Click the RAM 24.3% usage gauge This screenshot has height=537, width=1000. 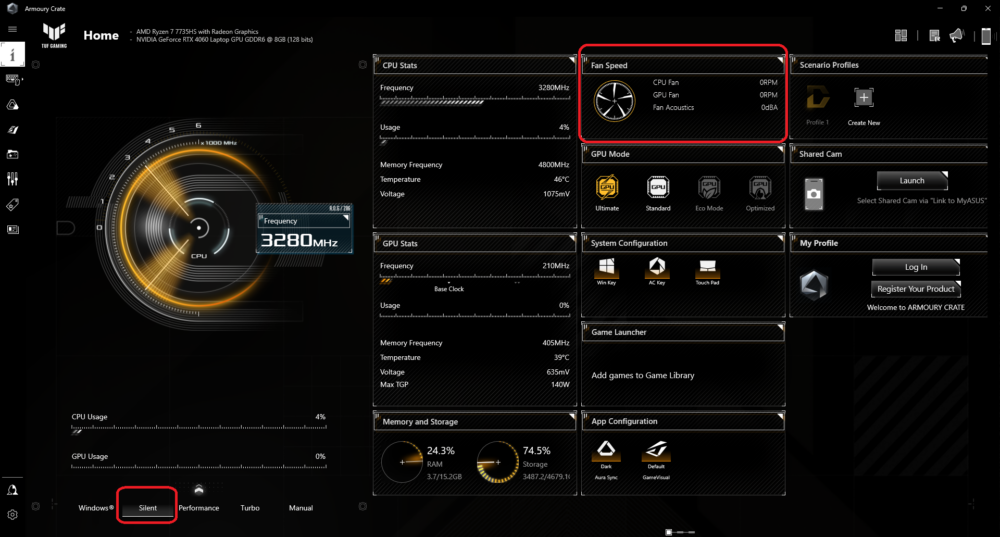coord(402,462)
